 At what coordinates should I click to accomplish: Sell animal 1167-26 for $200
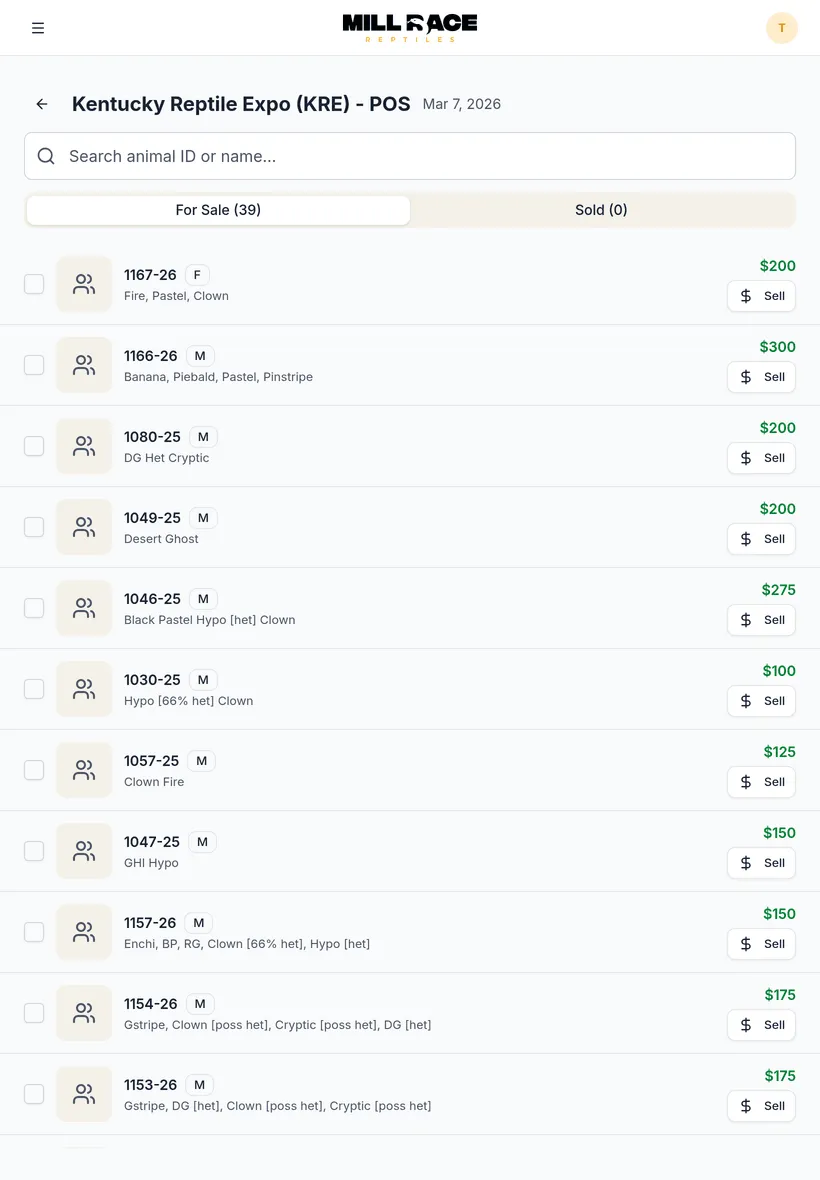(x=761, y=296)
